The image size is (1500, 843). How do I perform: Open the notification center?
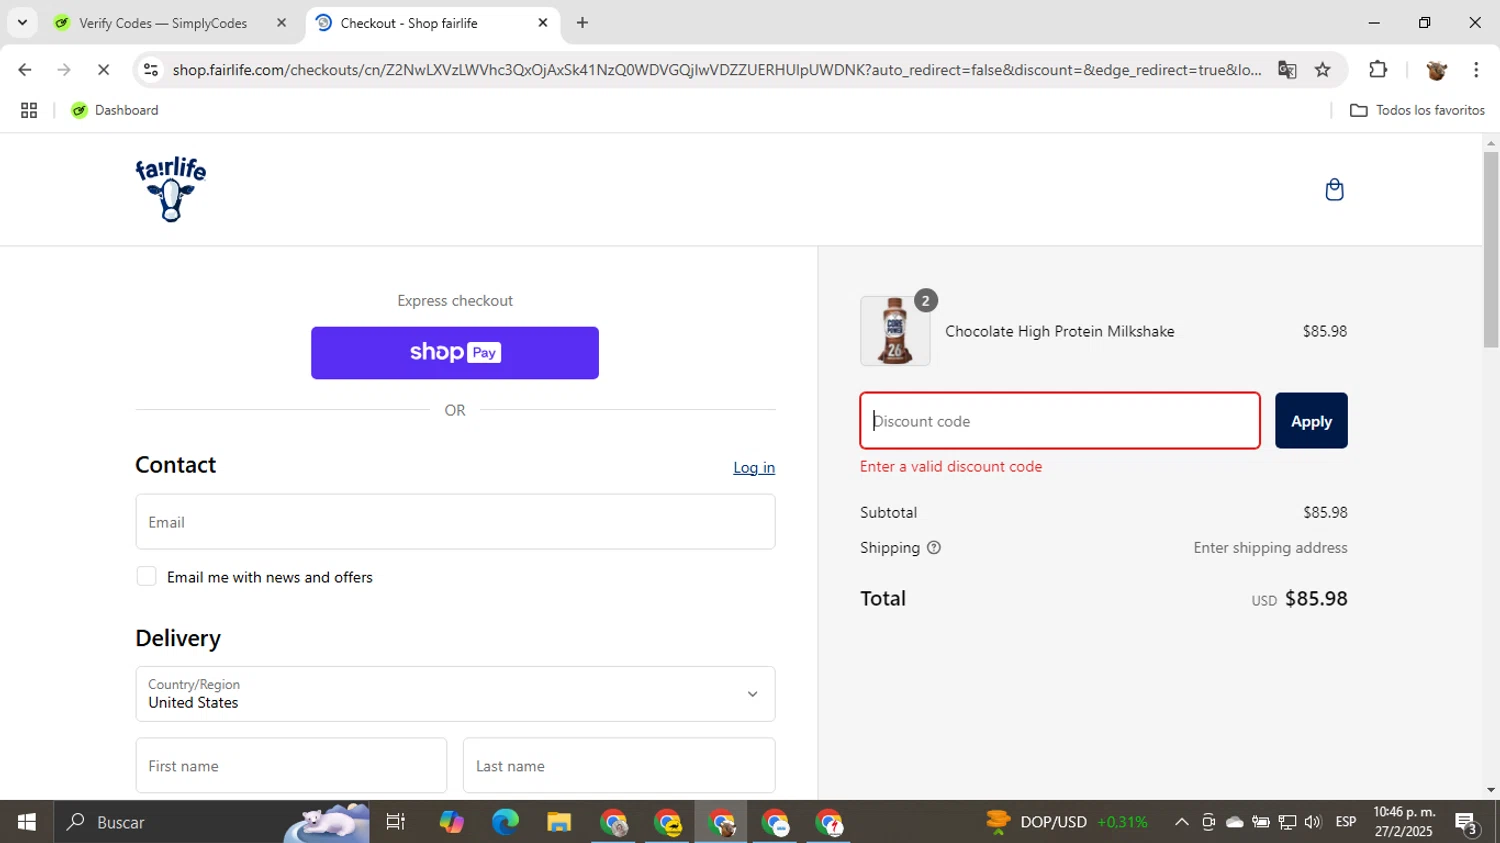tap(1467, 823)
